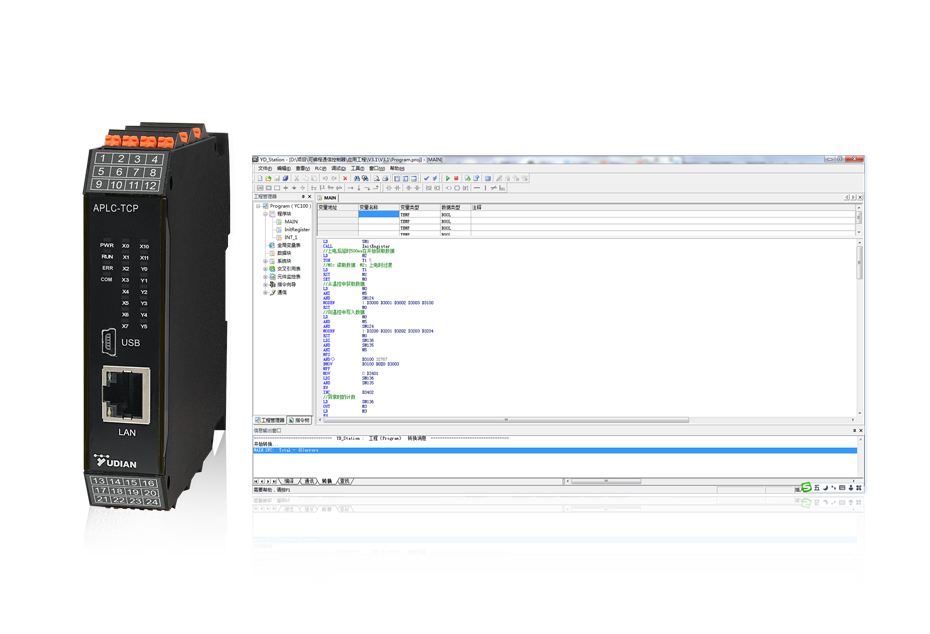The height and width of the screenshot is (634, 930).
Task: Click the blue checkmark compile icon
Action: coord(425,178)
